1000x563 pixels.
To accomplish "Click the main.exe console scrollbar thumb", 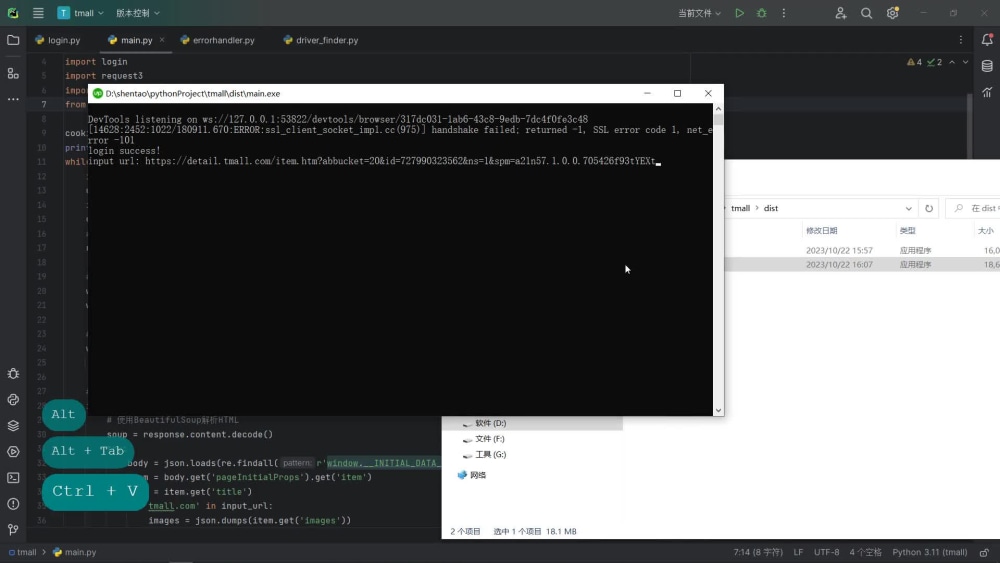I will coord(718,121).
